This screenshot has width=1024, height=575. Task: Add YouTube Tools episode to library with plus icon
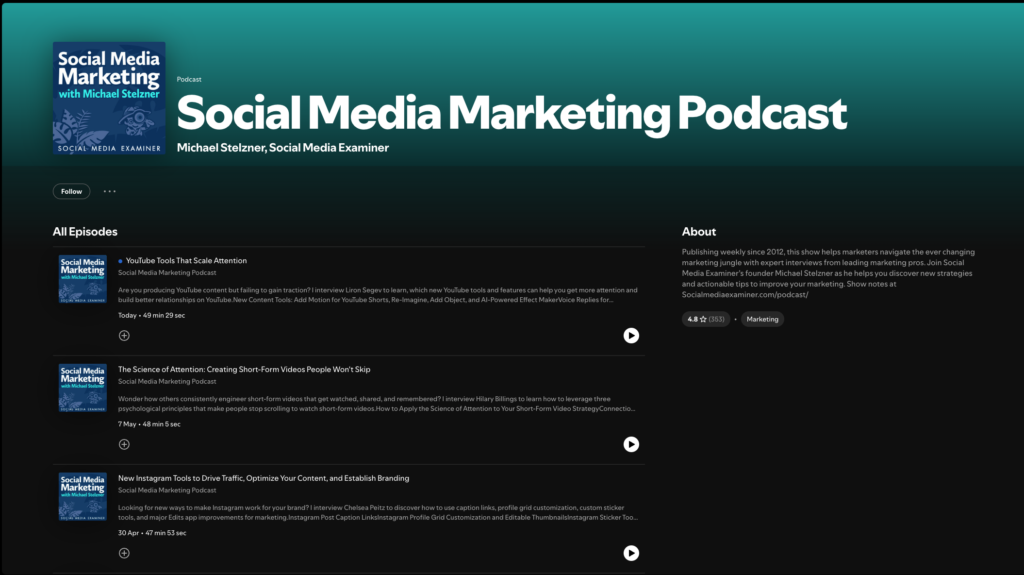coord(124,335)
